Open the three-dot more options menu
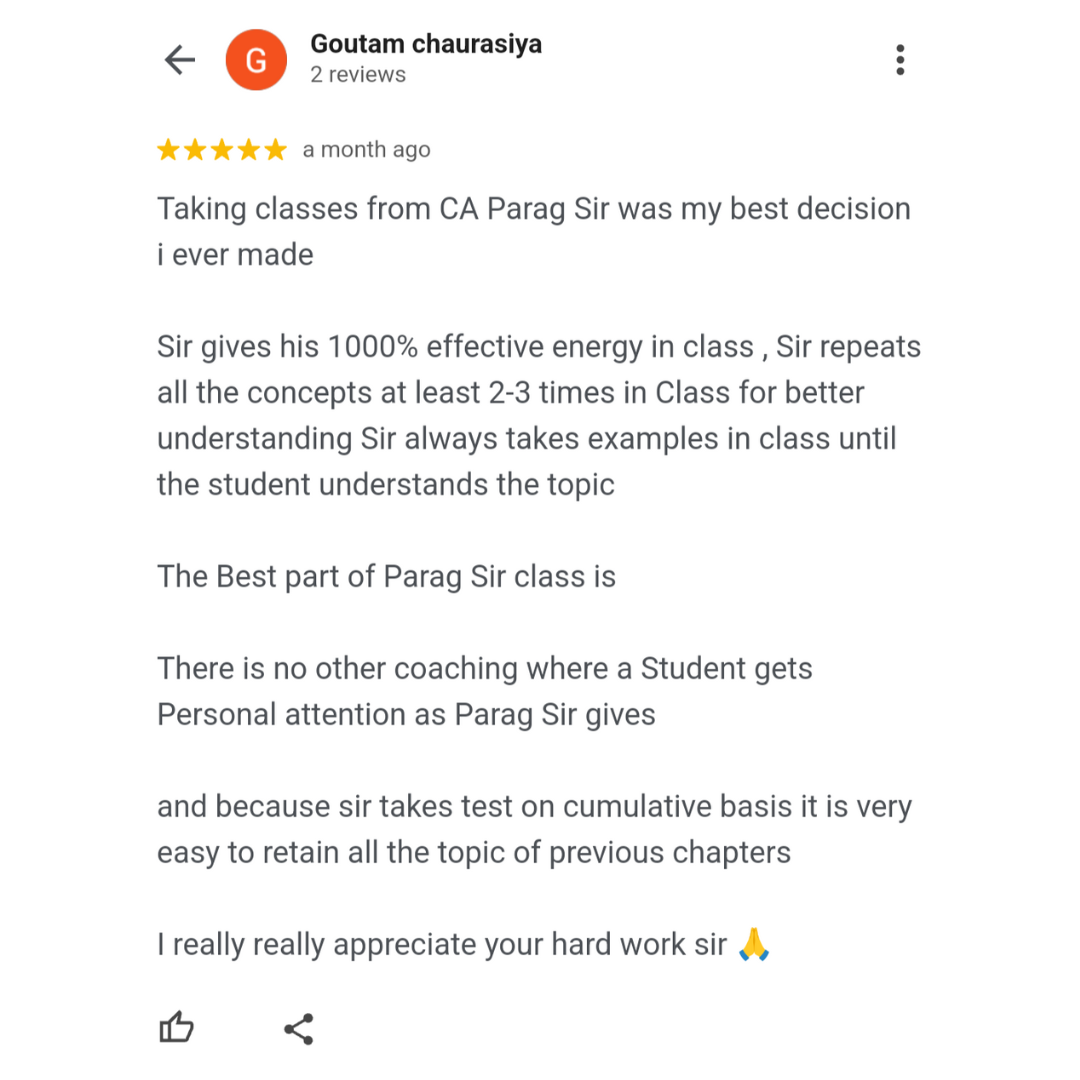 tap(900, 60)
